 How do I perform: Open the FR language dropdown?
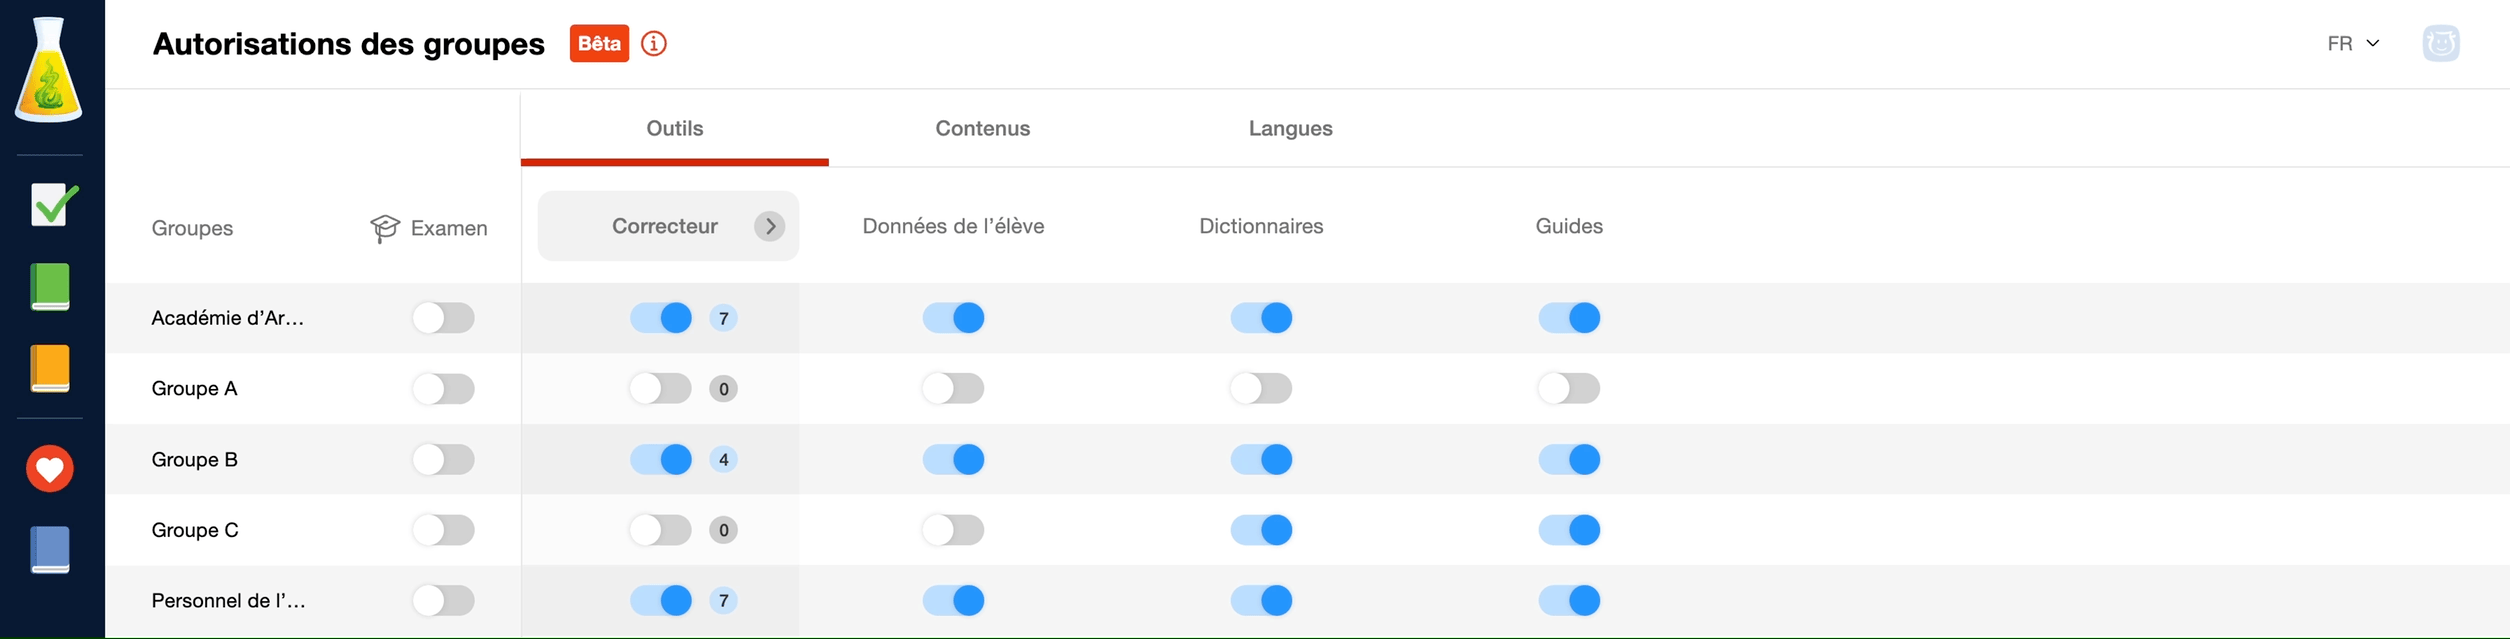pos(2353,44)
